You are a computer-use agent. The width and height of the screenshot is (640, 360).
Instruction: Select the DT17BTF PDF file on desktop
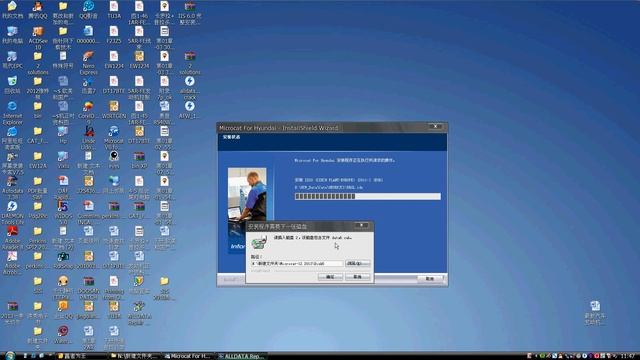click(x=114, y=85)
